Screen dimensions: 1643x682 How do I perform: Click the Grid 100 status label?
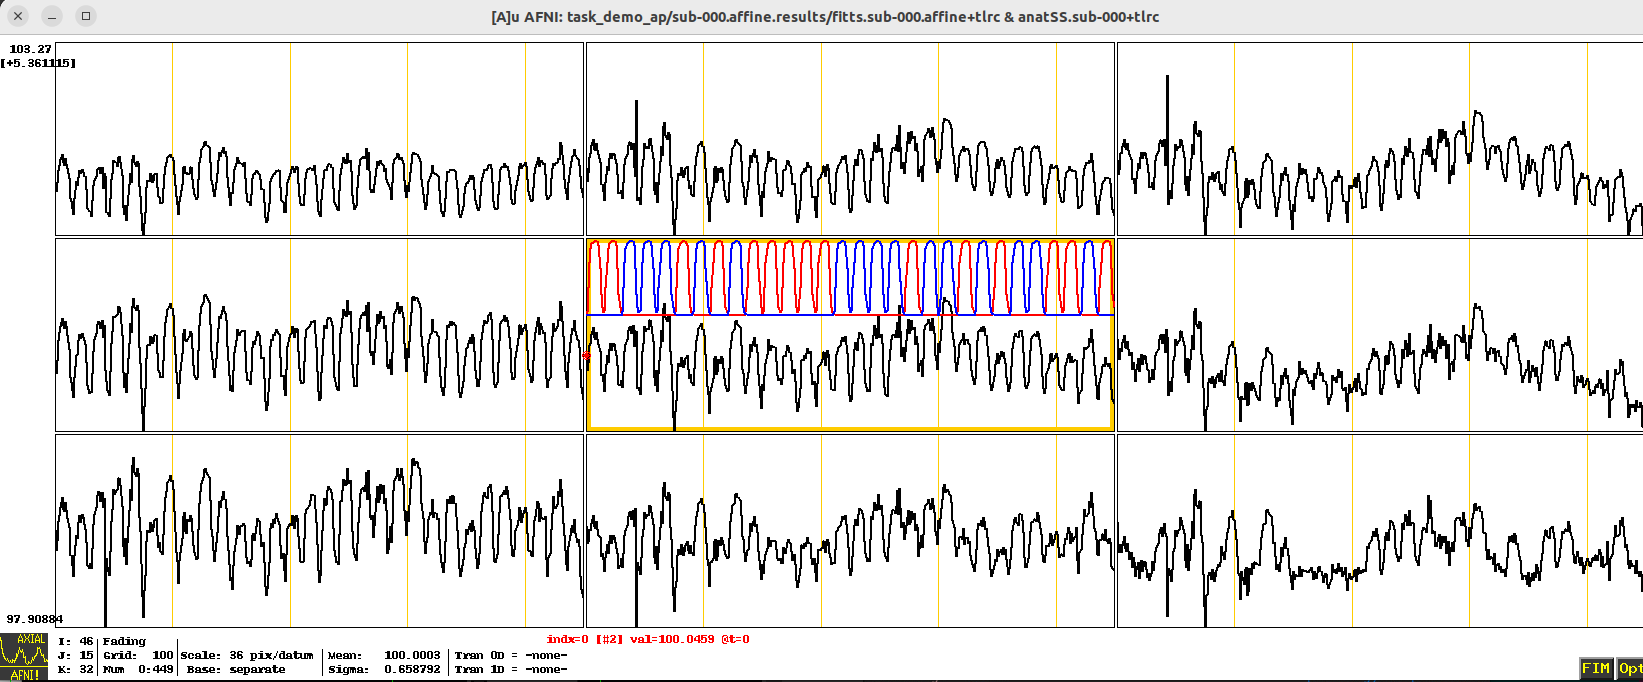click(x=138, y=655)
